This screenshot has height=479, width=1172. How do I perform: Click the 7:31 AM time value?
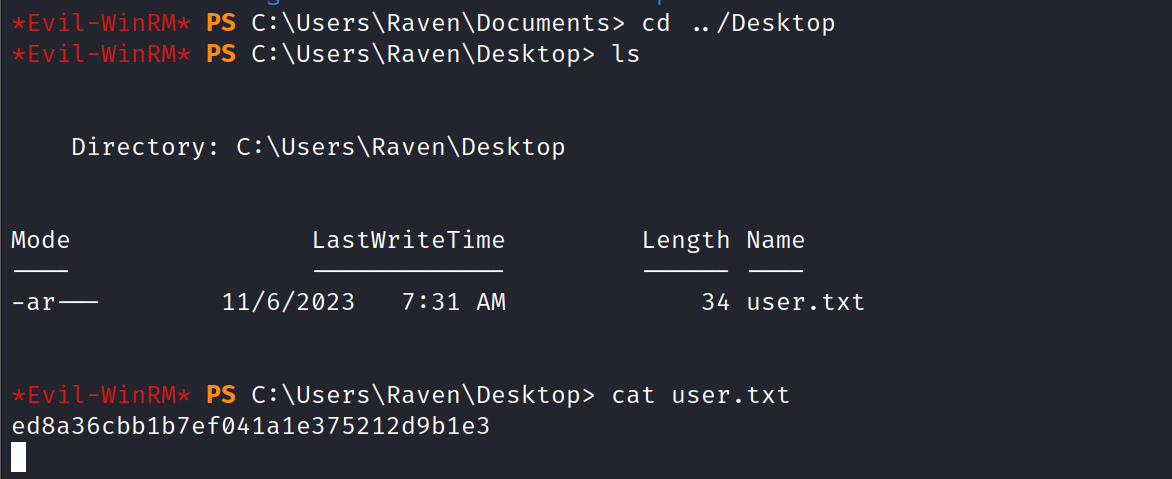453,302
